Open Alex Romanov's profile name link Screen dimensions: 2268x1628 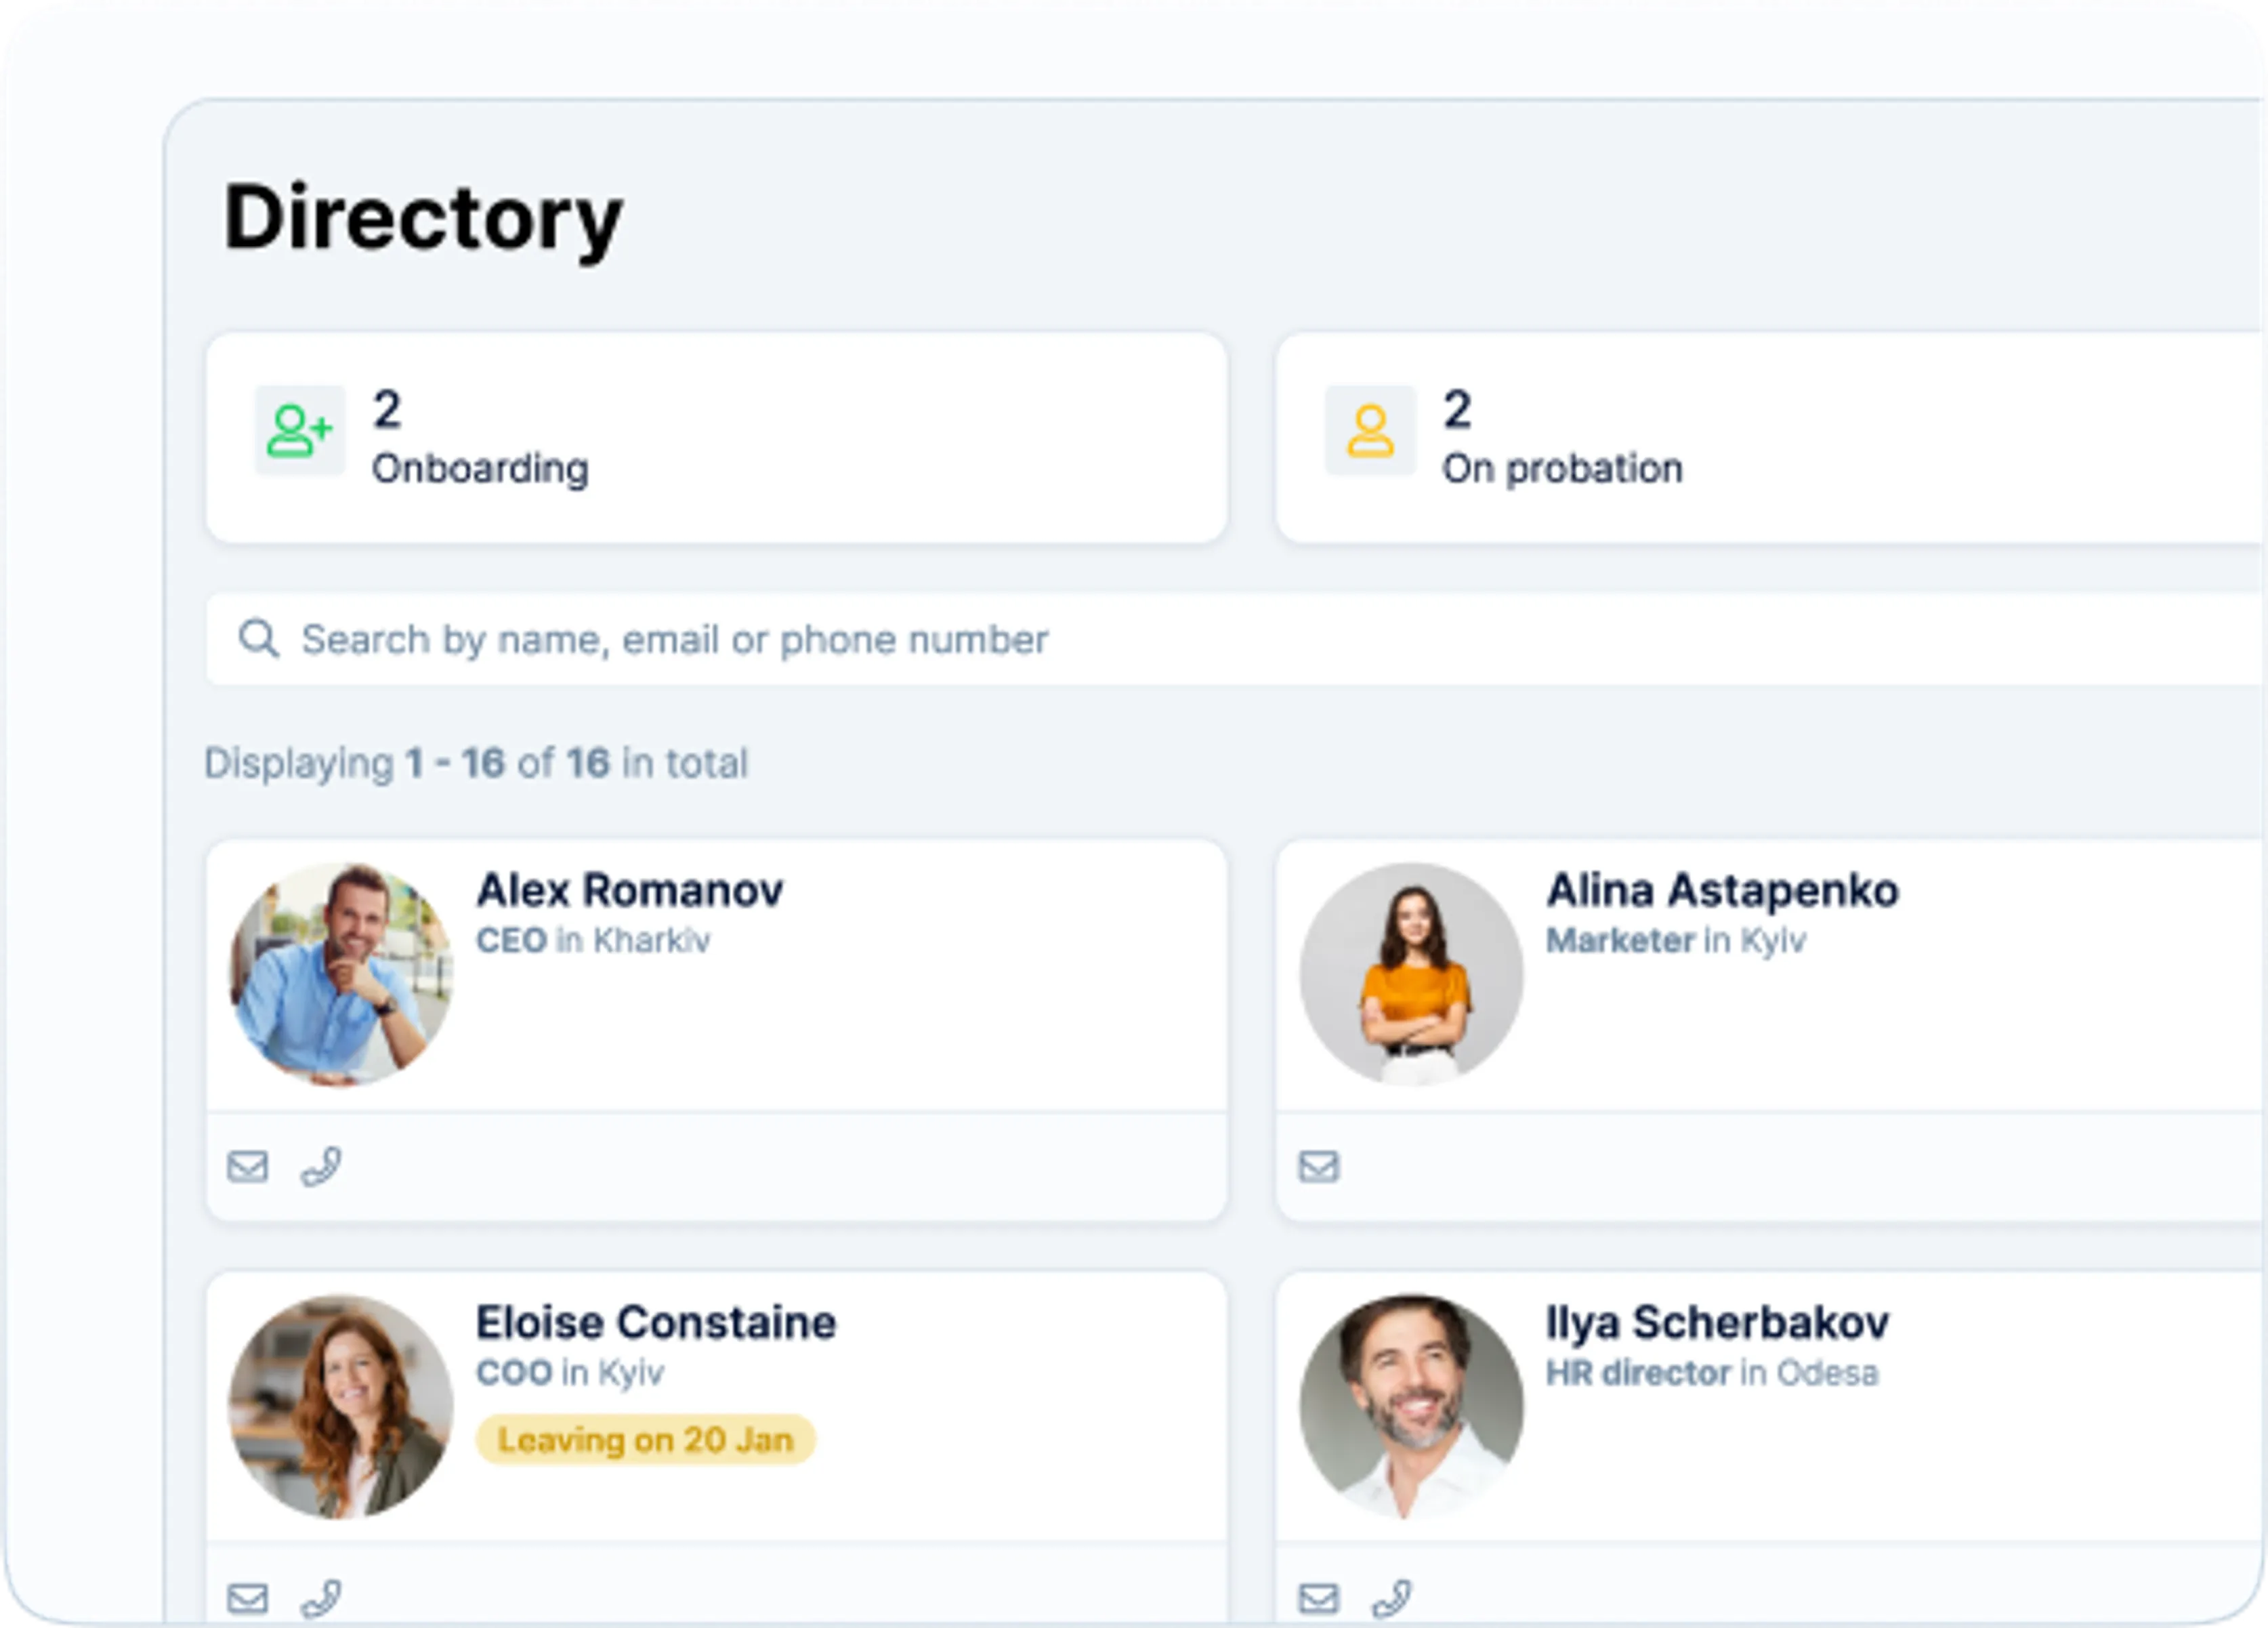pos(629,889)
